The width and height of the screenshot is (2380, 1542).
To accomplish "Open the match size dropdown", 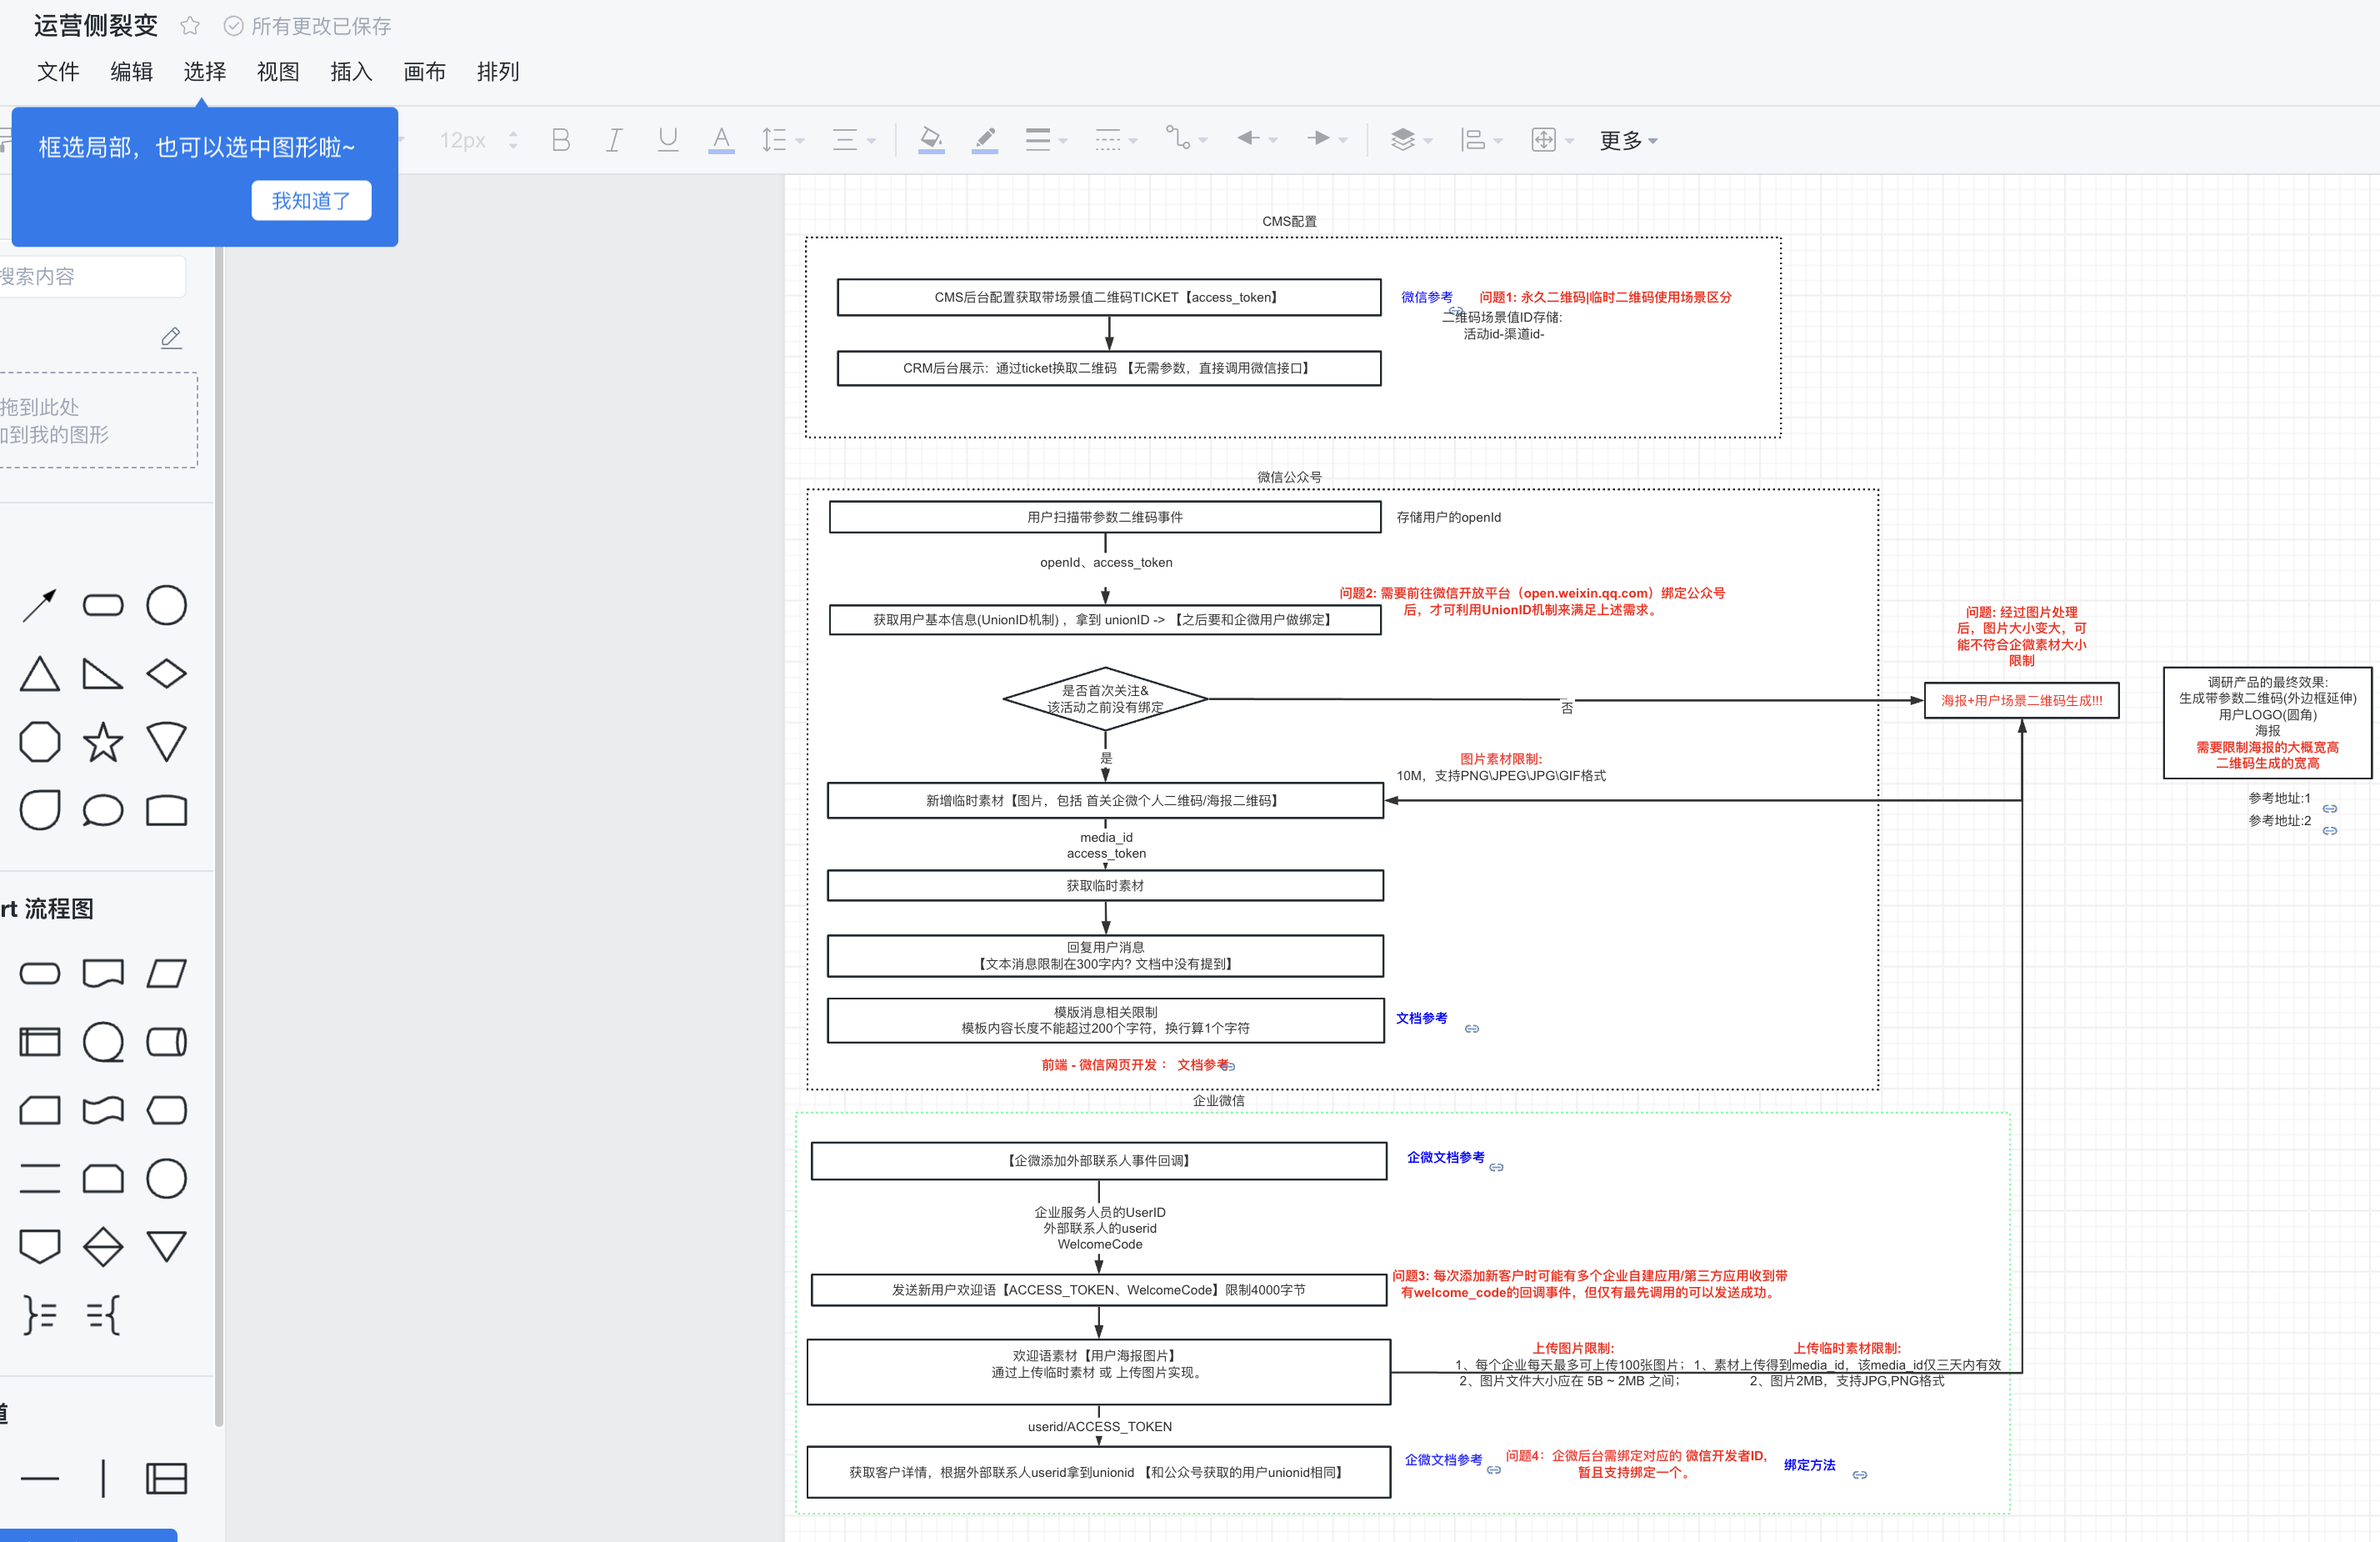I will pos(1552,140).
